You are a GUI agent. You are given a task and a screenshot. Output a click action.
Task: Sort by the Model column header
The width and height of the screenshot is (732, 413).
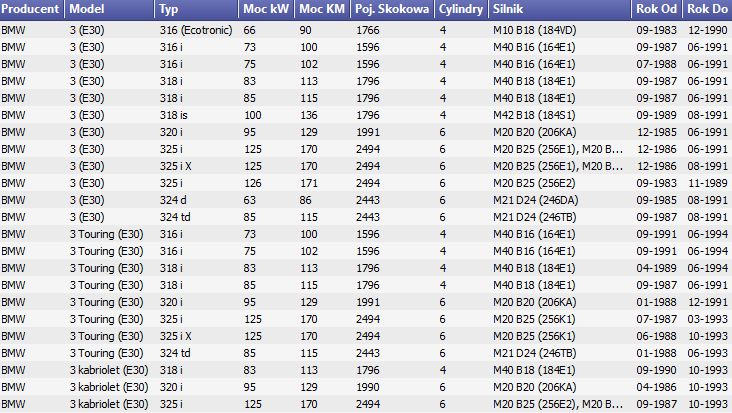(109, 9)
